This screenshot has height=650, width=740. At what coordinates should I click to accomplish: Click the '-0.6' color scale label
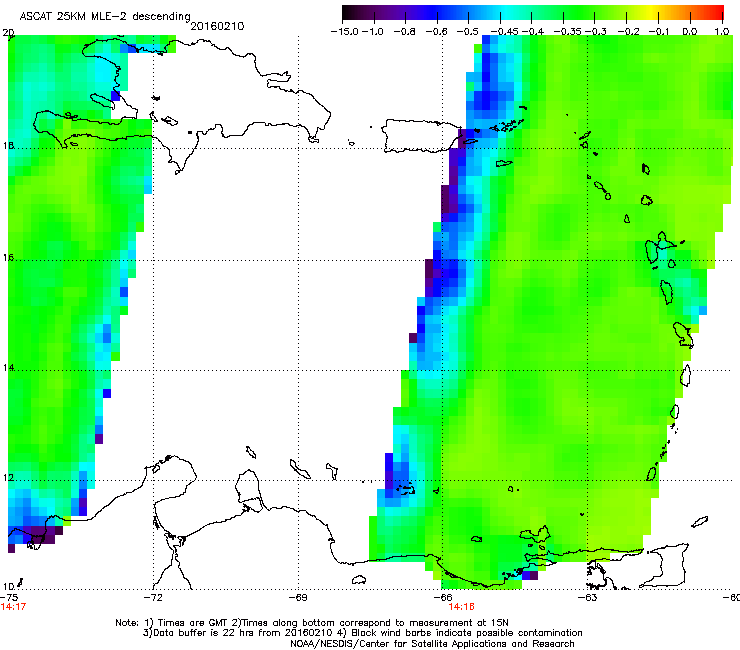coord(436,32)
